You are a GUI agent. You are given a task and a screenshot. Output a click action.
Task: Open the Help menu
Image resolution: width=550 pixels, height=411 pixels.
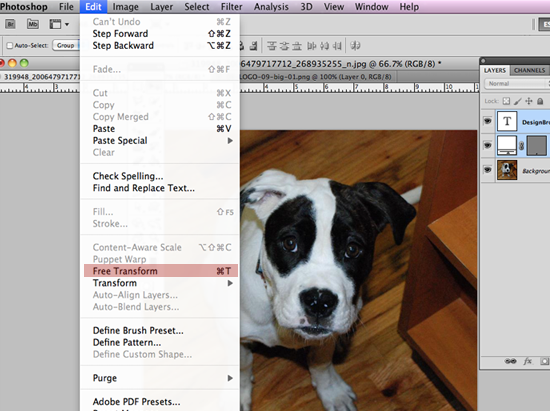(409, 7)
